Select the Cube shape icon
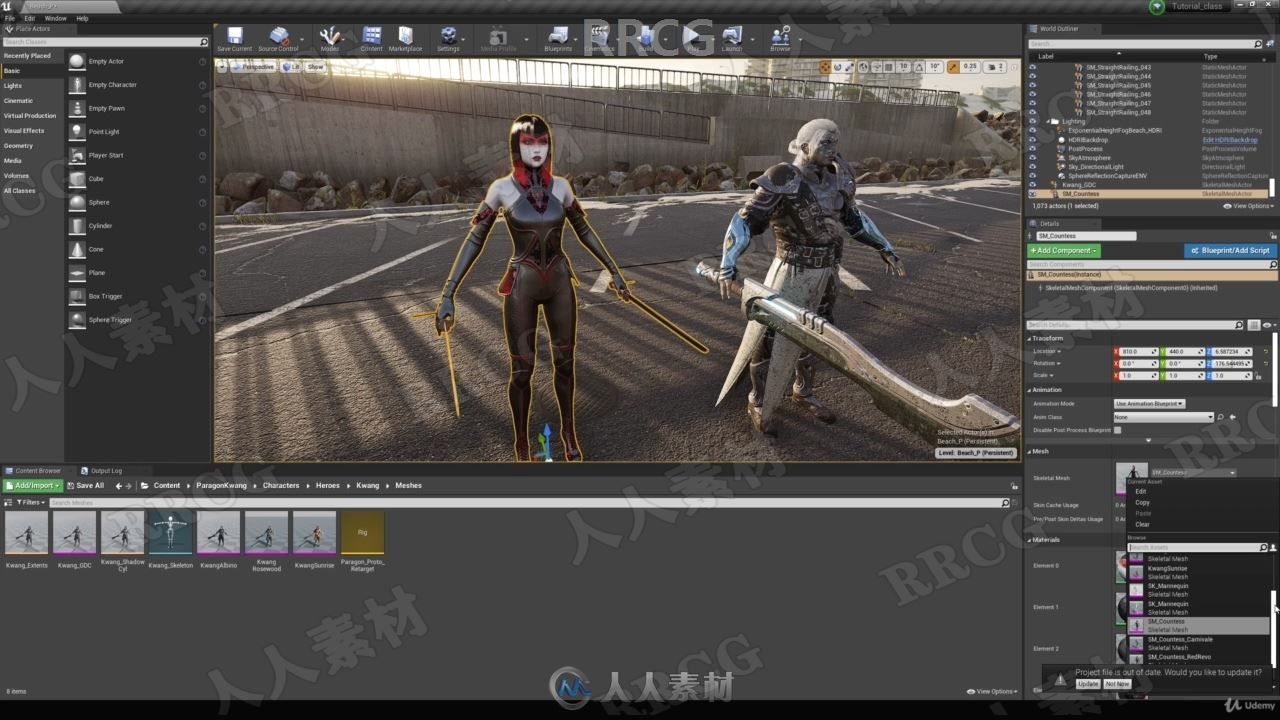This screenshot has width=1280, height=720. click(x=77, y=179)
